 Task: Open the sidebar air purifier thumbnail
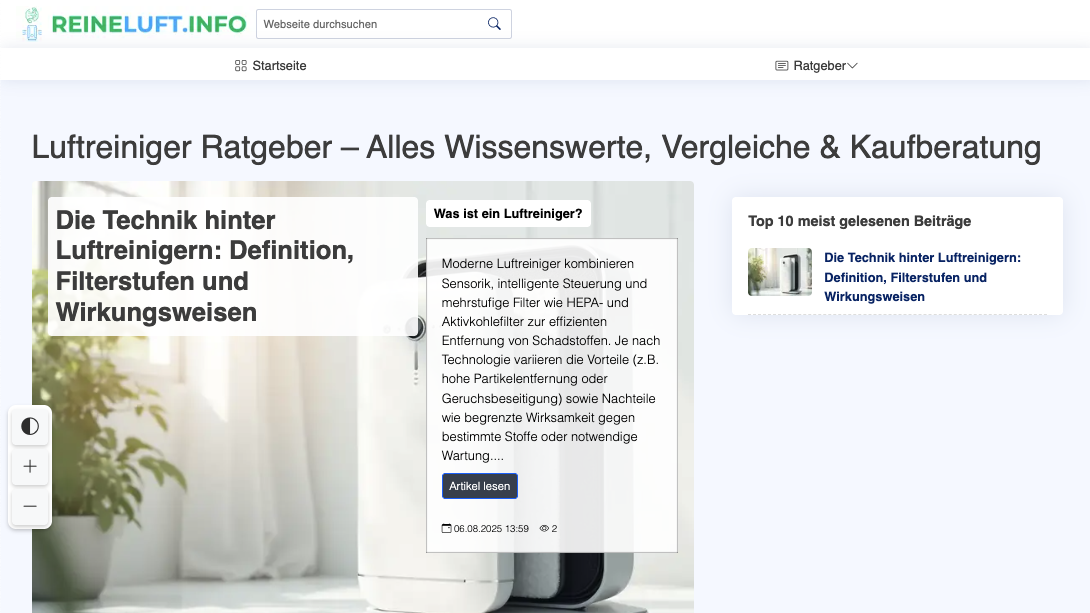779,272
